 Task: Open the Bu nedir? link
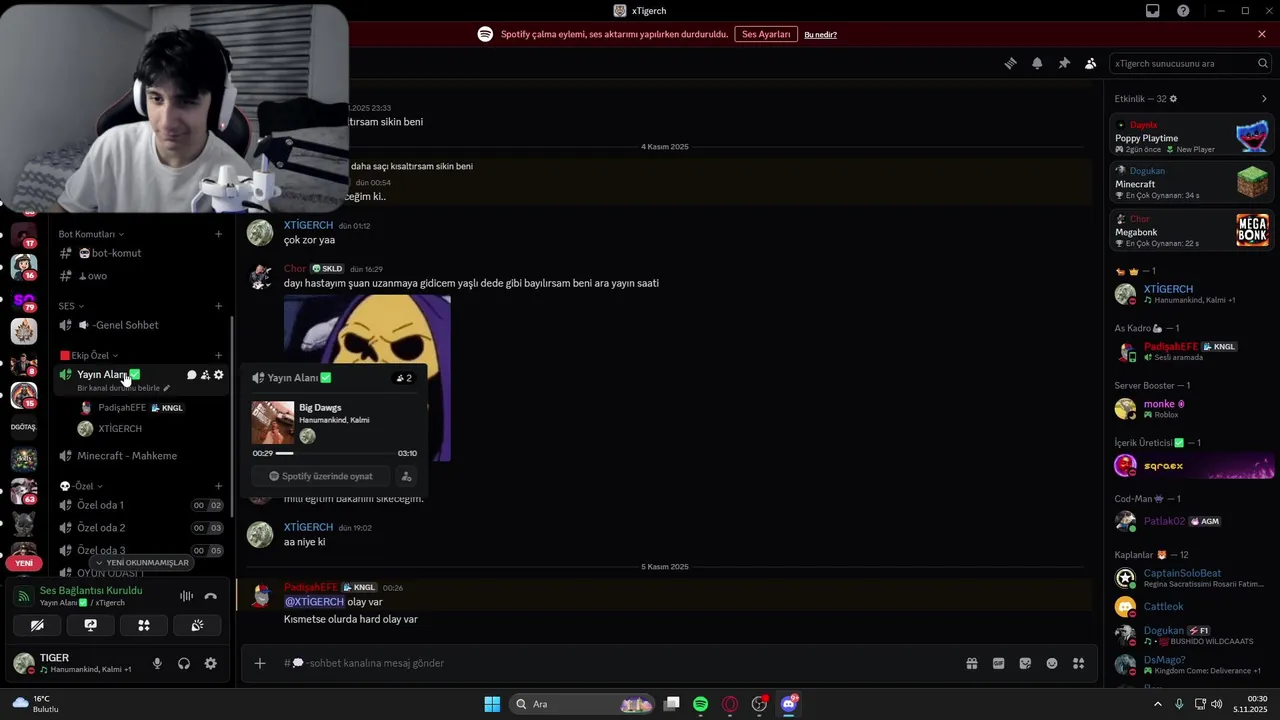[820, 35]
